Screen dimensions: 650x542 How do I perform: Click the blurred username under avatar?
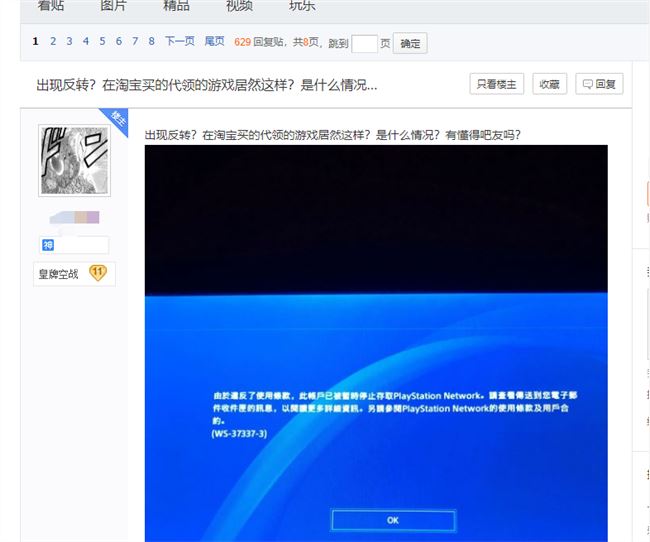(x=74, y=217)
